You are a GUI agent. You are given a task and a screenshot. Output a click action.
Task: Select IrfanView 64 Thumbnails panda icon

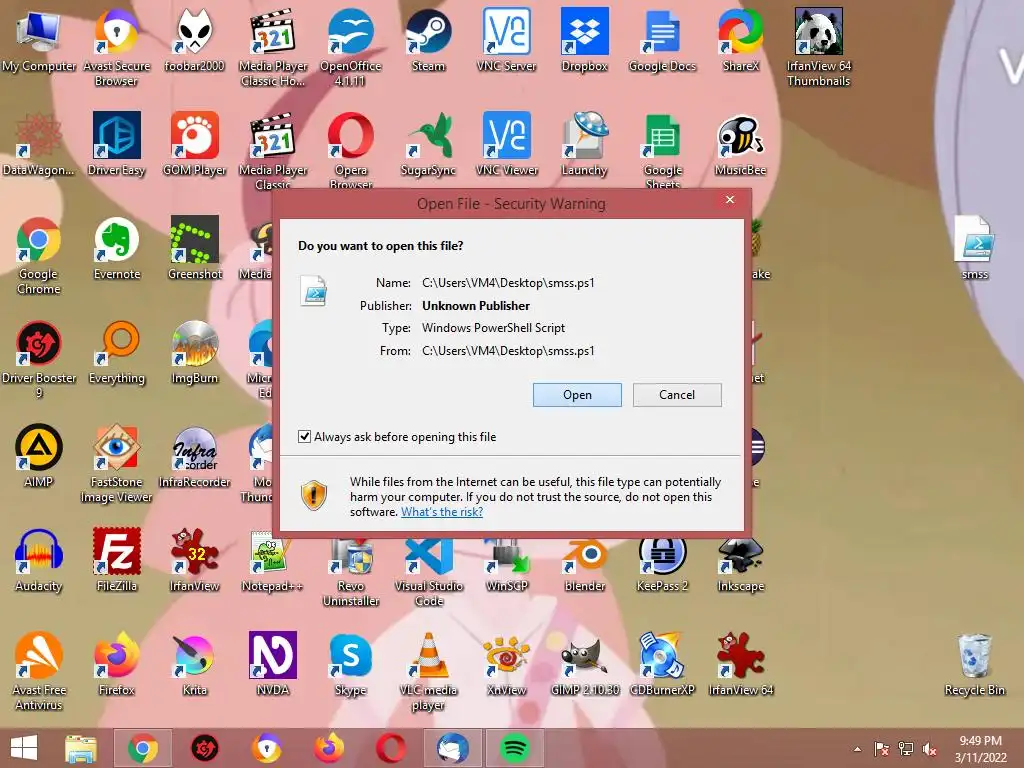click(x=818, y=47)
